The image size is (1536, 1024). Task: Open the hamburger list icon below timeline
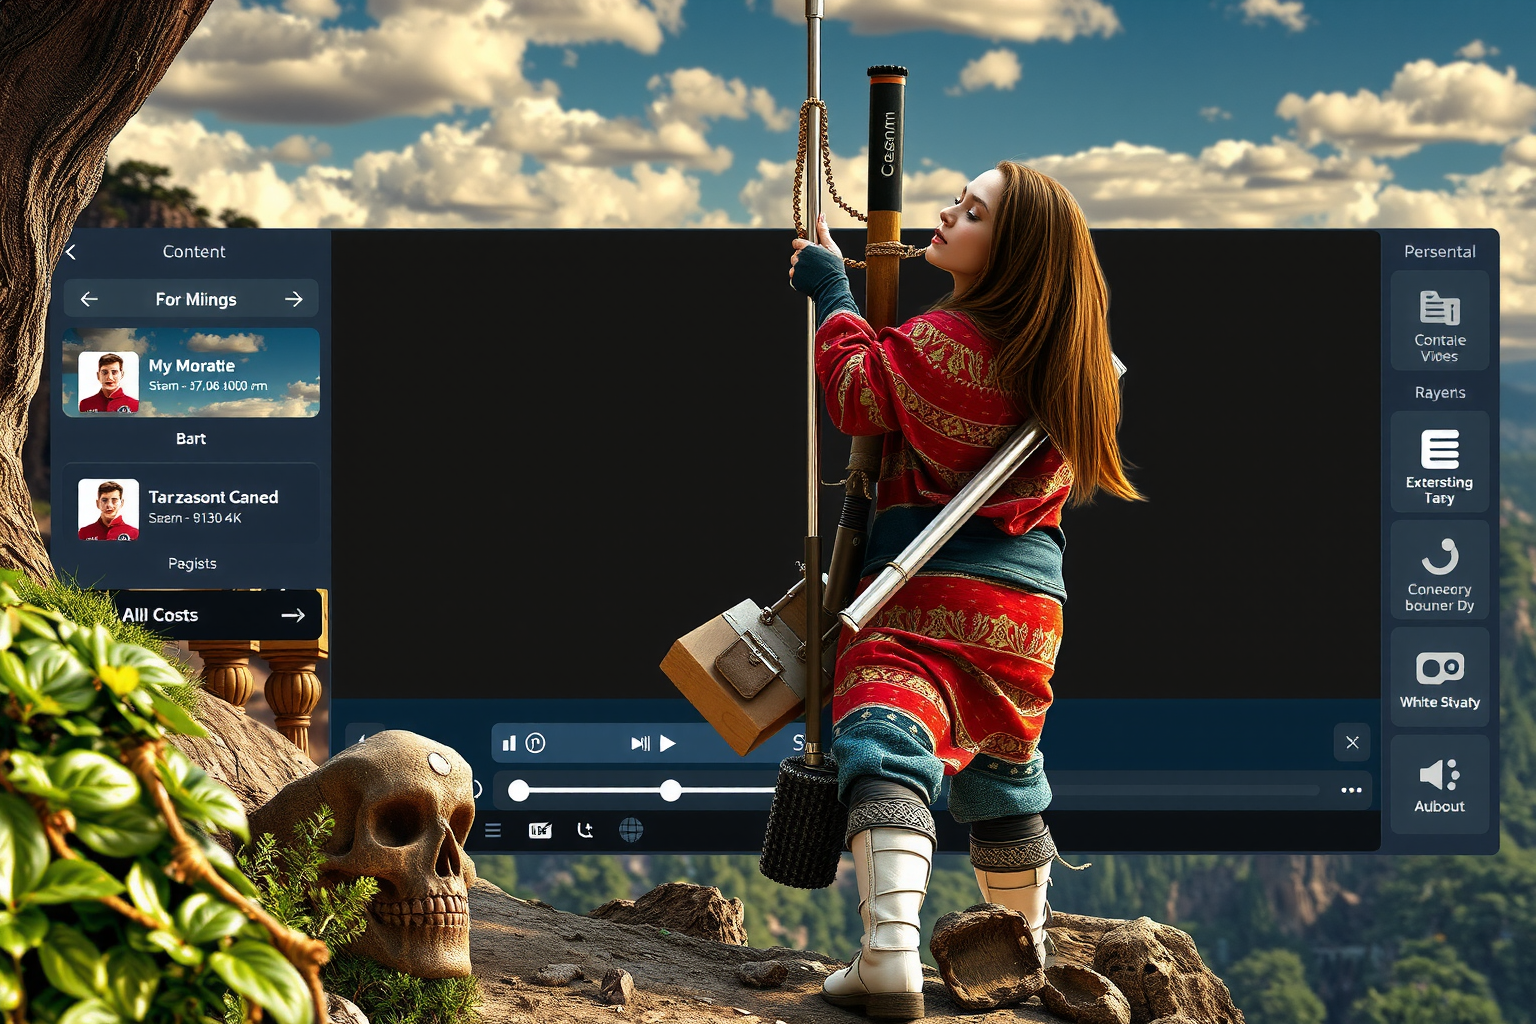click(493, 830)
